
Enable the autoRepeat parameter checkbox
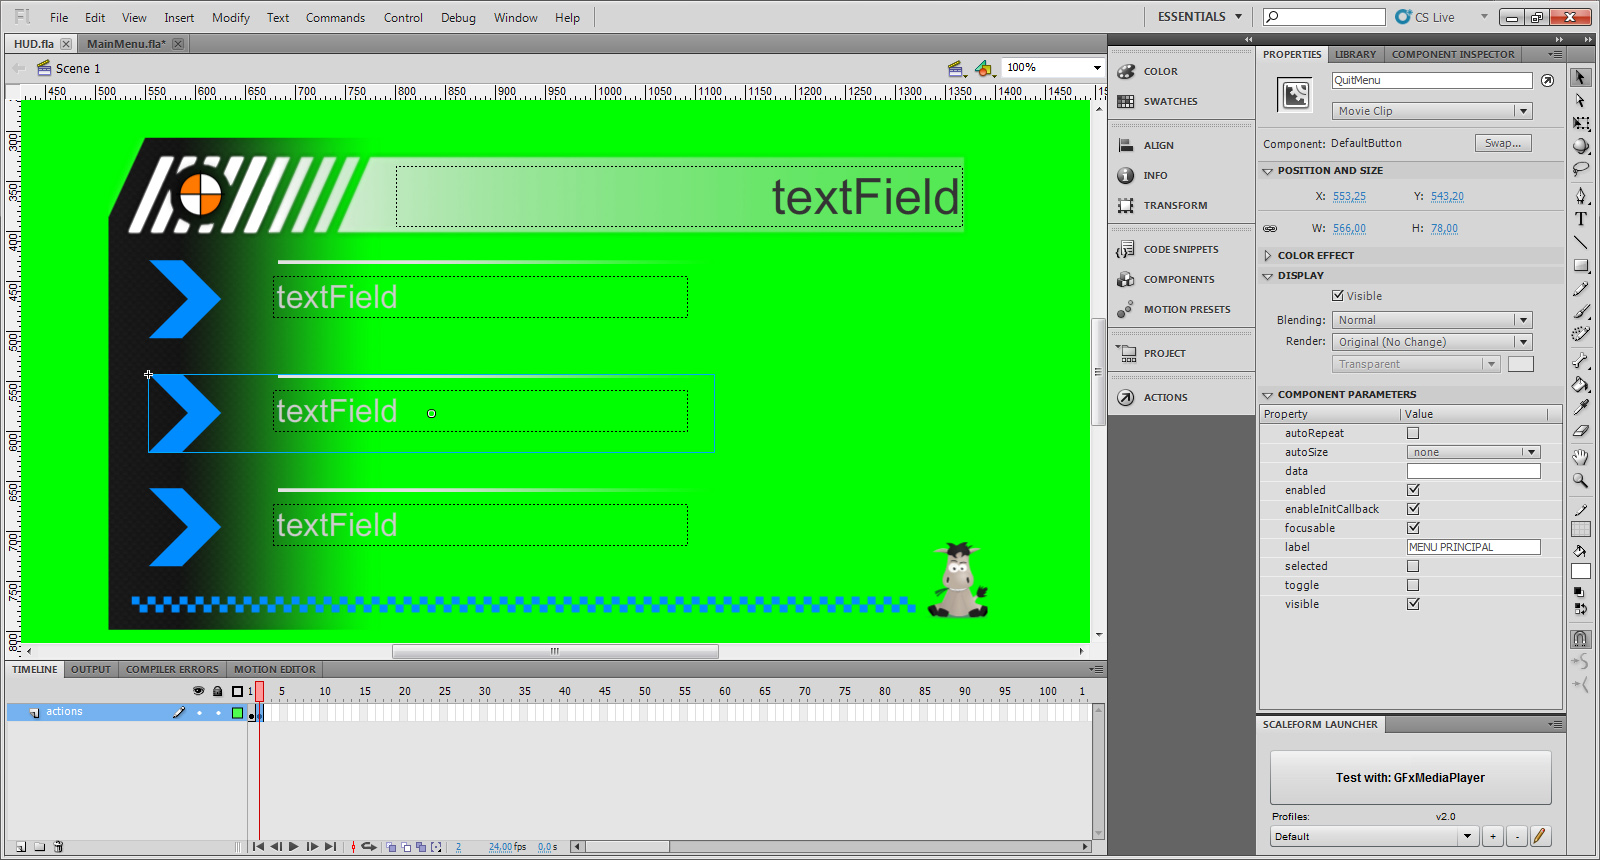pos(1413,433)
